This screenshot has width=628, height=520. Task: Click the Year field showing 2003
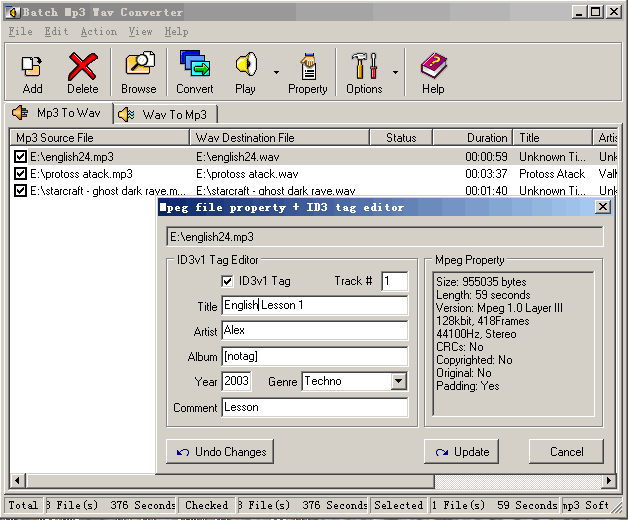tap(236, 381)
